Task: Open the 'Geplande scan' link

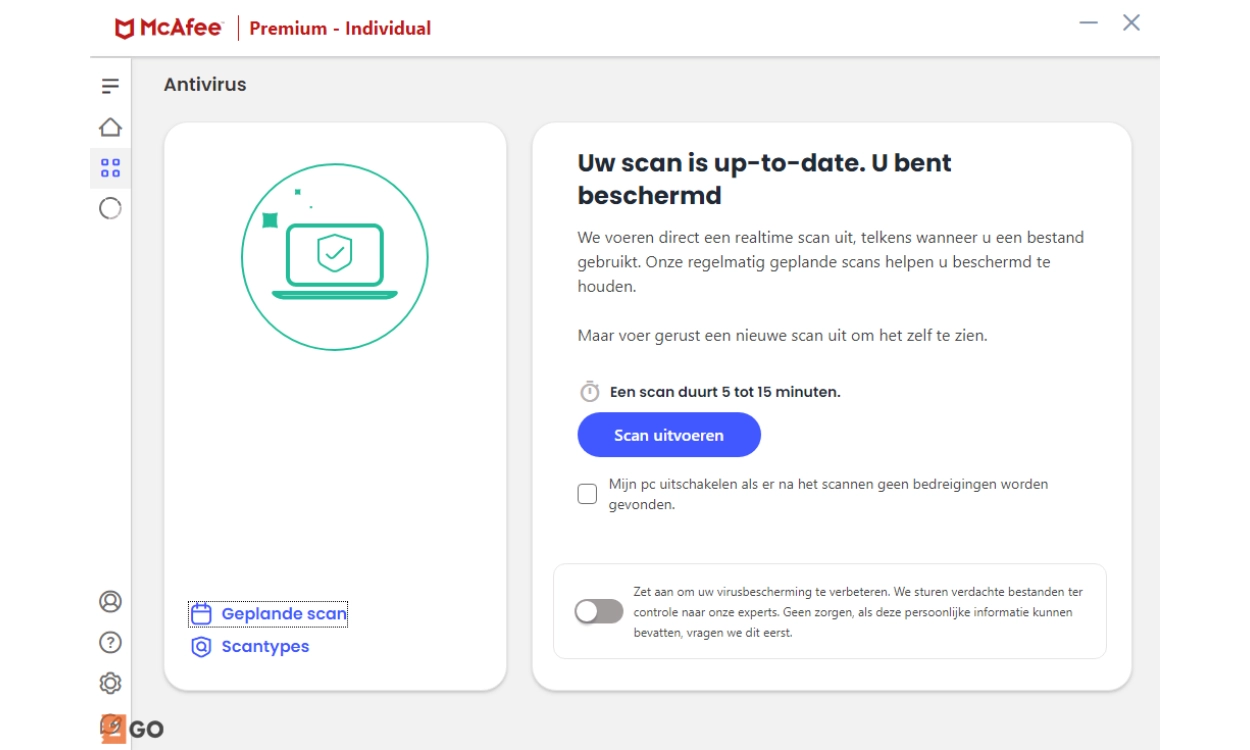Action: click(x=284, y=614)
